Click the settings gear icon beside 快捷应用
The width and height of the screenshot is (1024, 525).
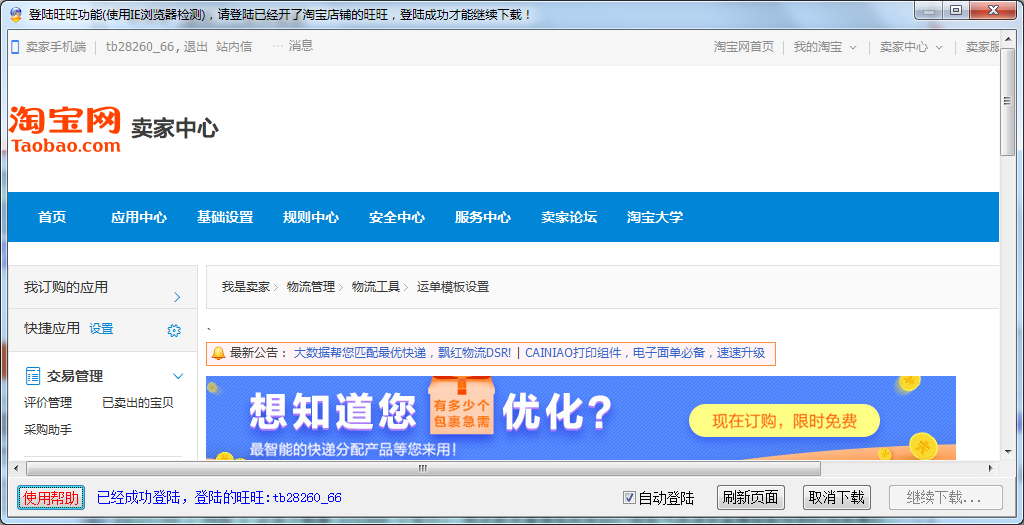174,330
